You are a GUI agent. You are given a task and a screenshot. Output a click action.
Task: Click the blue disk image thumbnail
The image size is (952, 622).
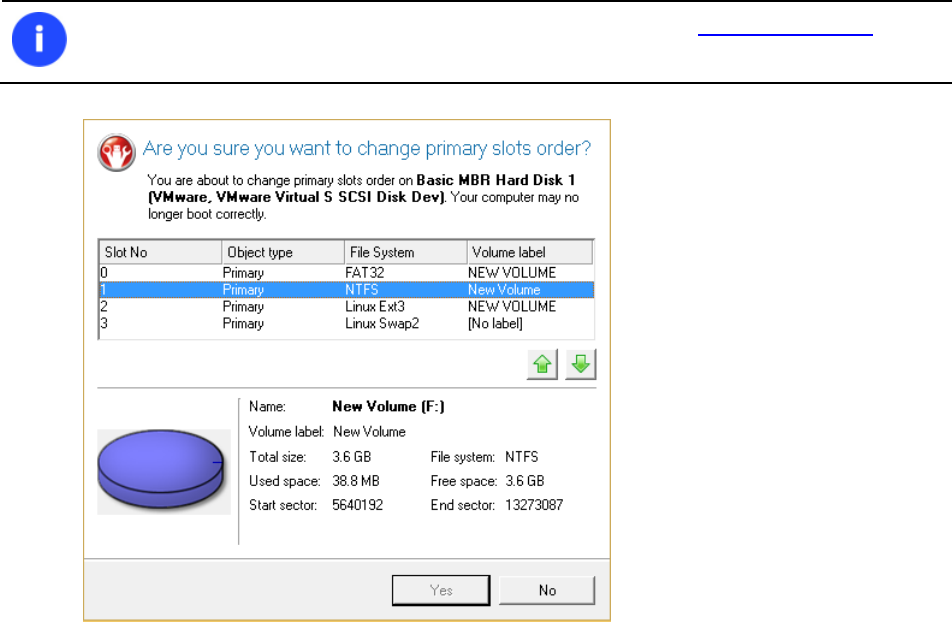click(x=163, y=471)
